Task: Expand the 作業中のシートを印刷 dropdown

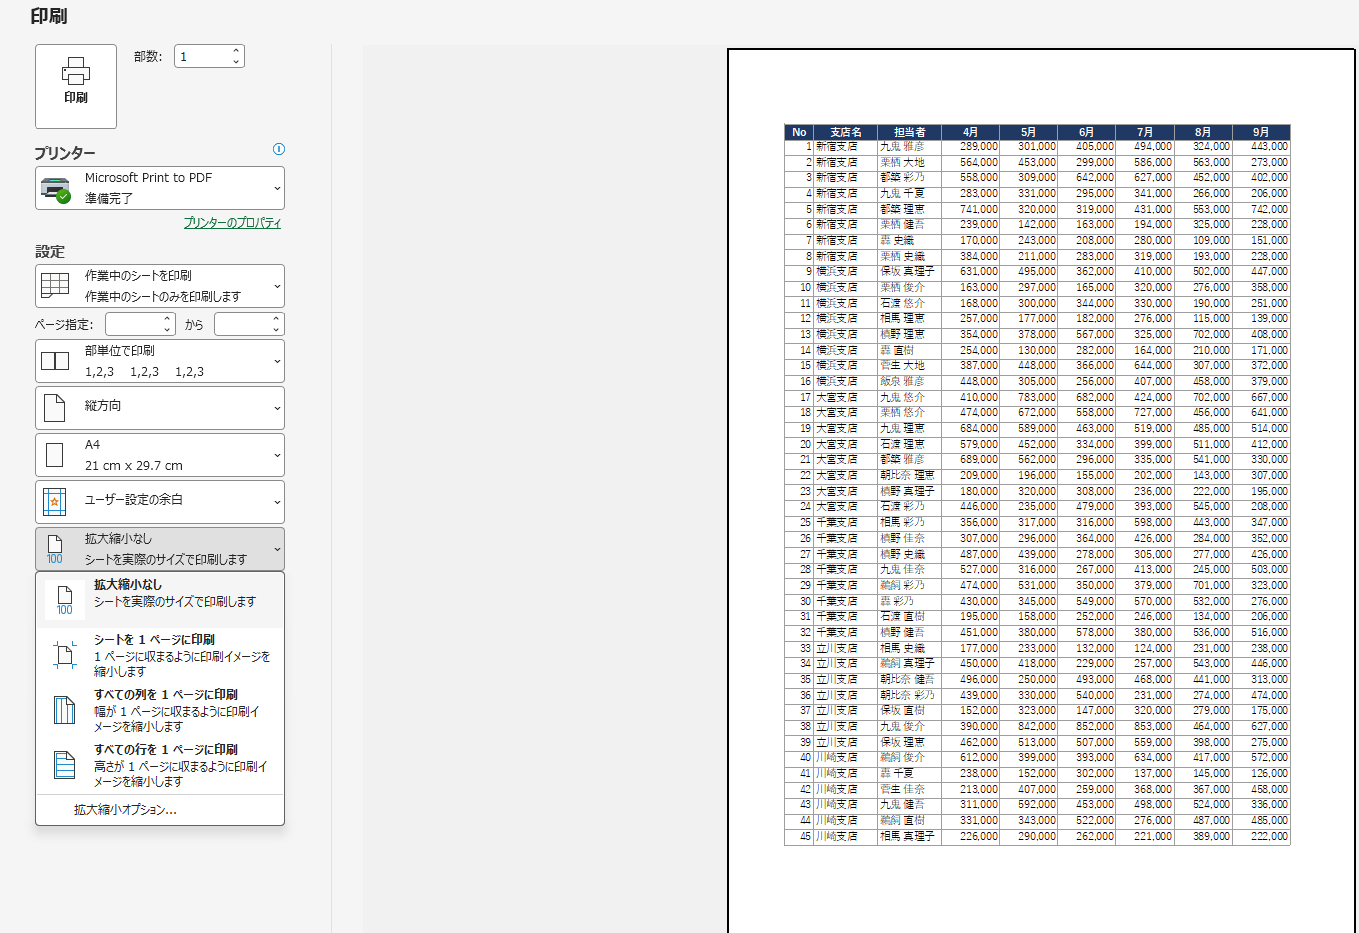Action: [160, 286]
